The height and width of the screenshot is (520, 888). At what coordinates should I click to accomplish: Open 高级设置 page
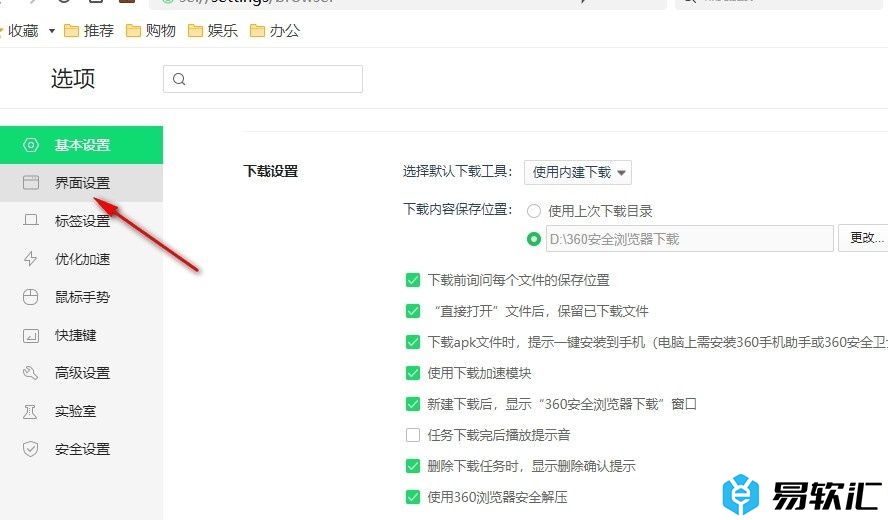click(82, 373)
